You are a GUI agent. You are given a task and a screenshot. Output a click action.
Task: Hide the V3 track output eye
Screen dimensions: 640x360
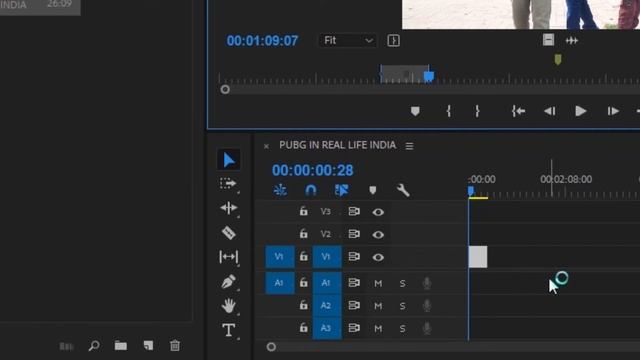[378, 212]
